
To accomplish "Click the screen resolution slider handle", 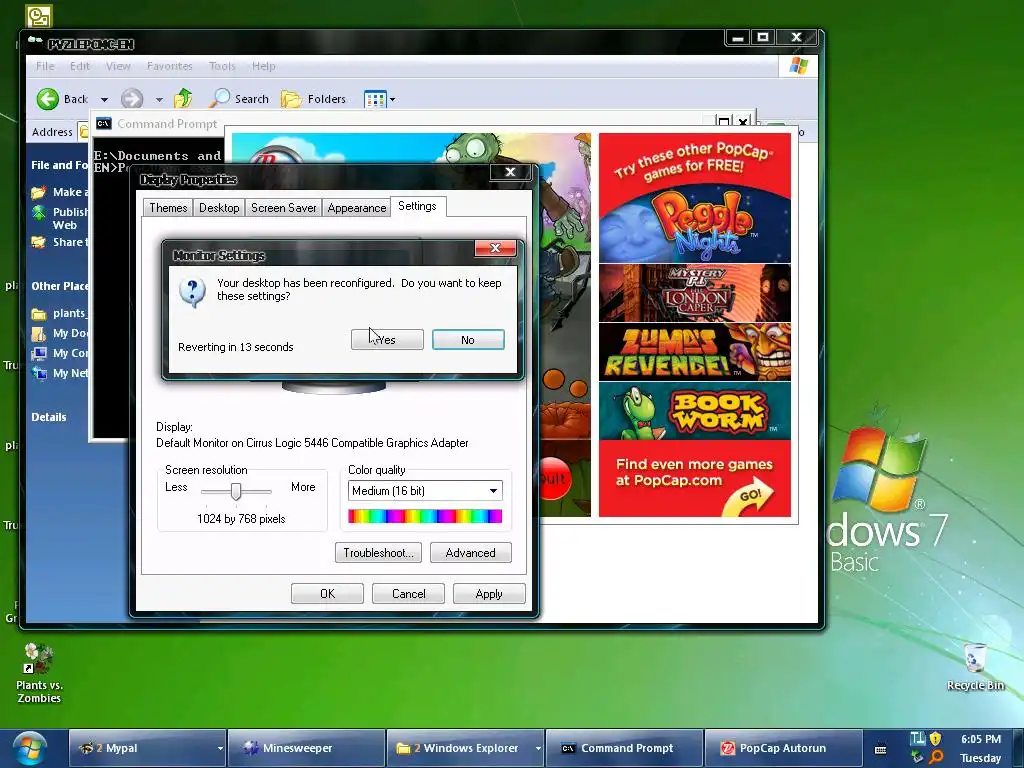I will coord(236,492).
